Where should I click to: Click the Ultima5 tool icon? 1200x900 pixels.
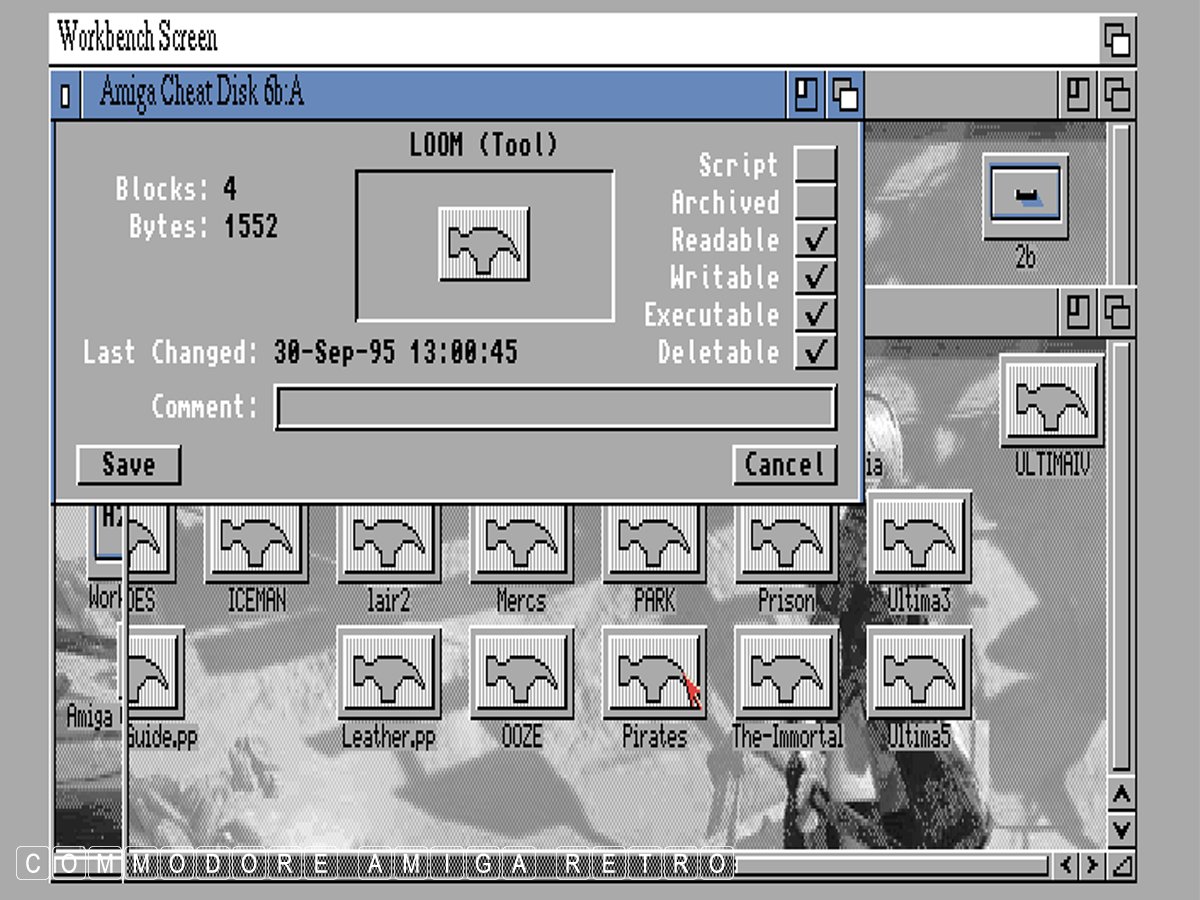pyautogui.click(x=919, y=672)
